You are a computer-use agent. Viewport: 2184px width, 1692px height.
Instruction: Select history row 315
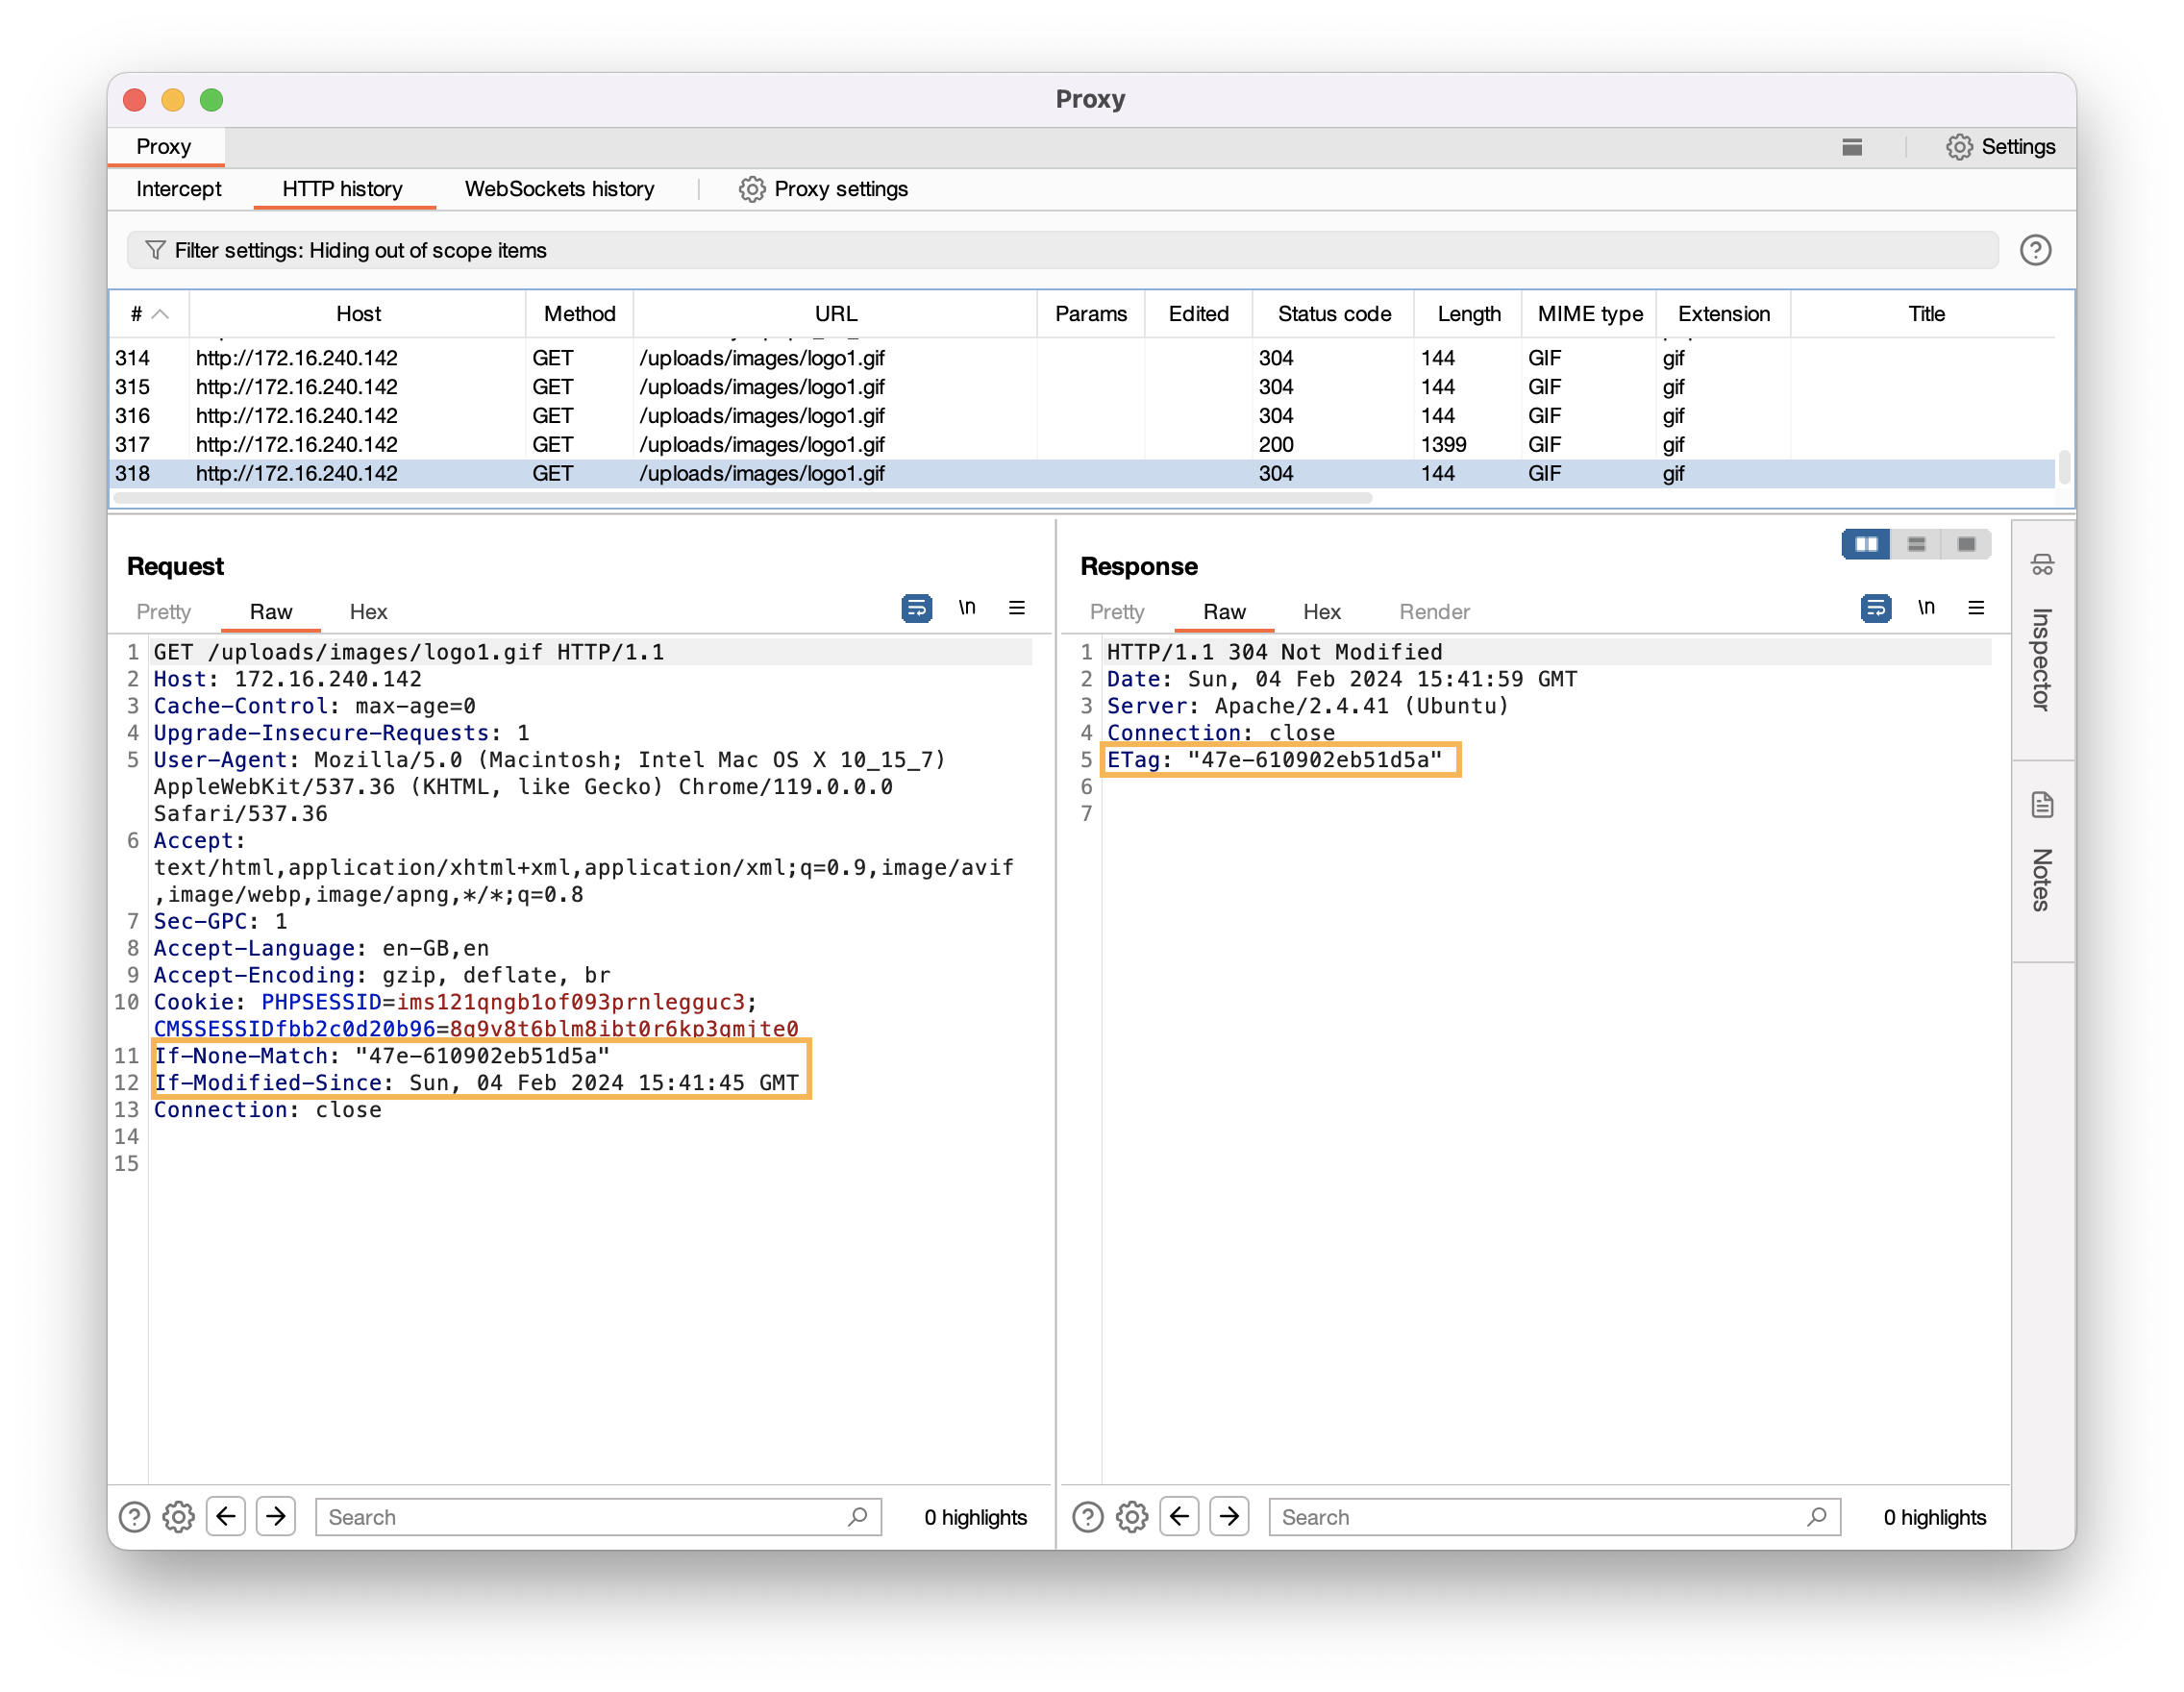(1082, 387)
